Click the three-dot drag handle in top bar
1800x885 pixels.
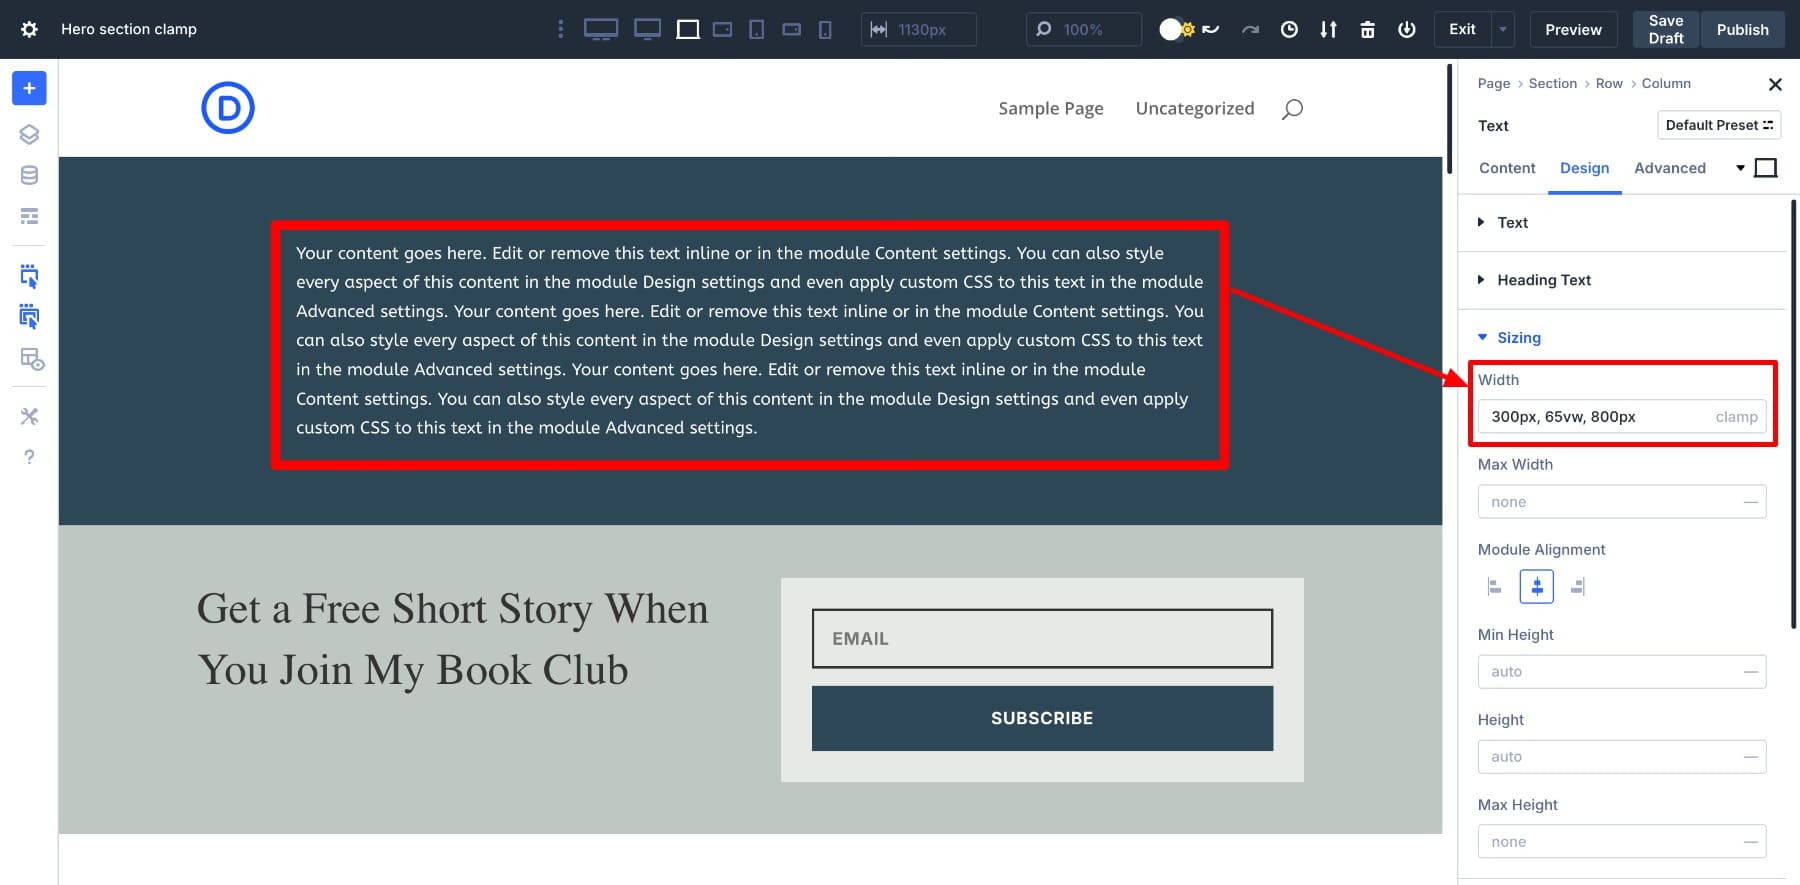(560, 29)
